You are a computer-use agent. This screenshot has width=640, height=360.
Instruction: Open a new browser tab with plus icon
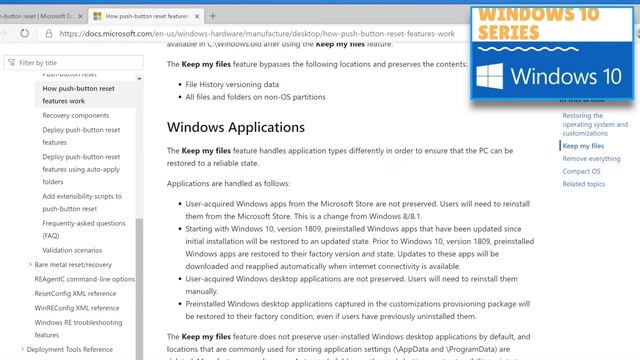point(213,16)
